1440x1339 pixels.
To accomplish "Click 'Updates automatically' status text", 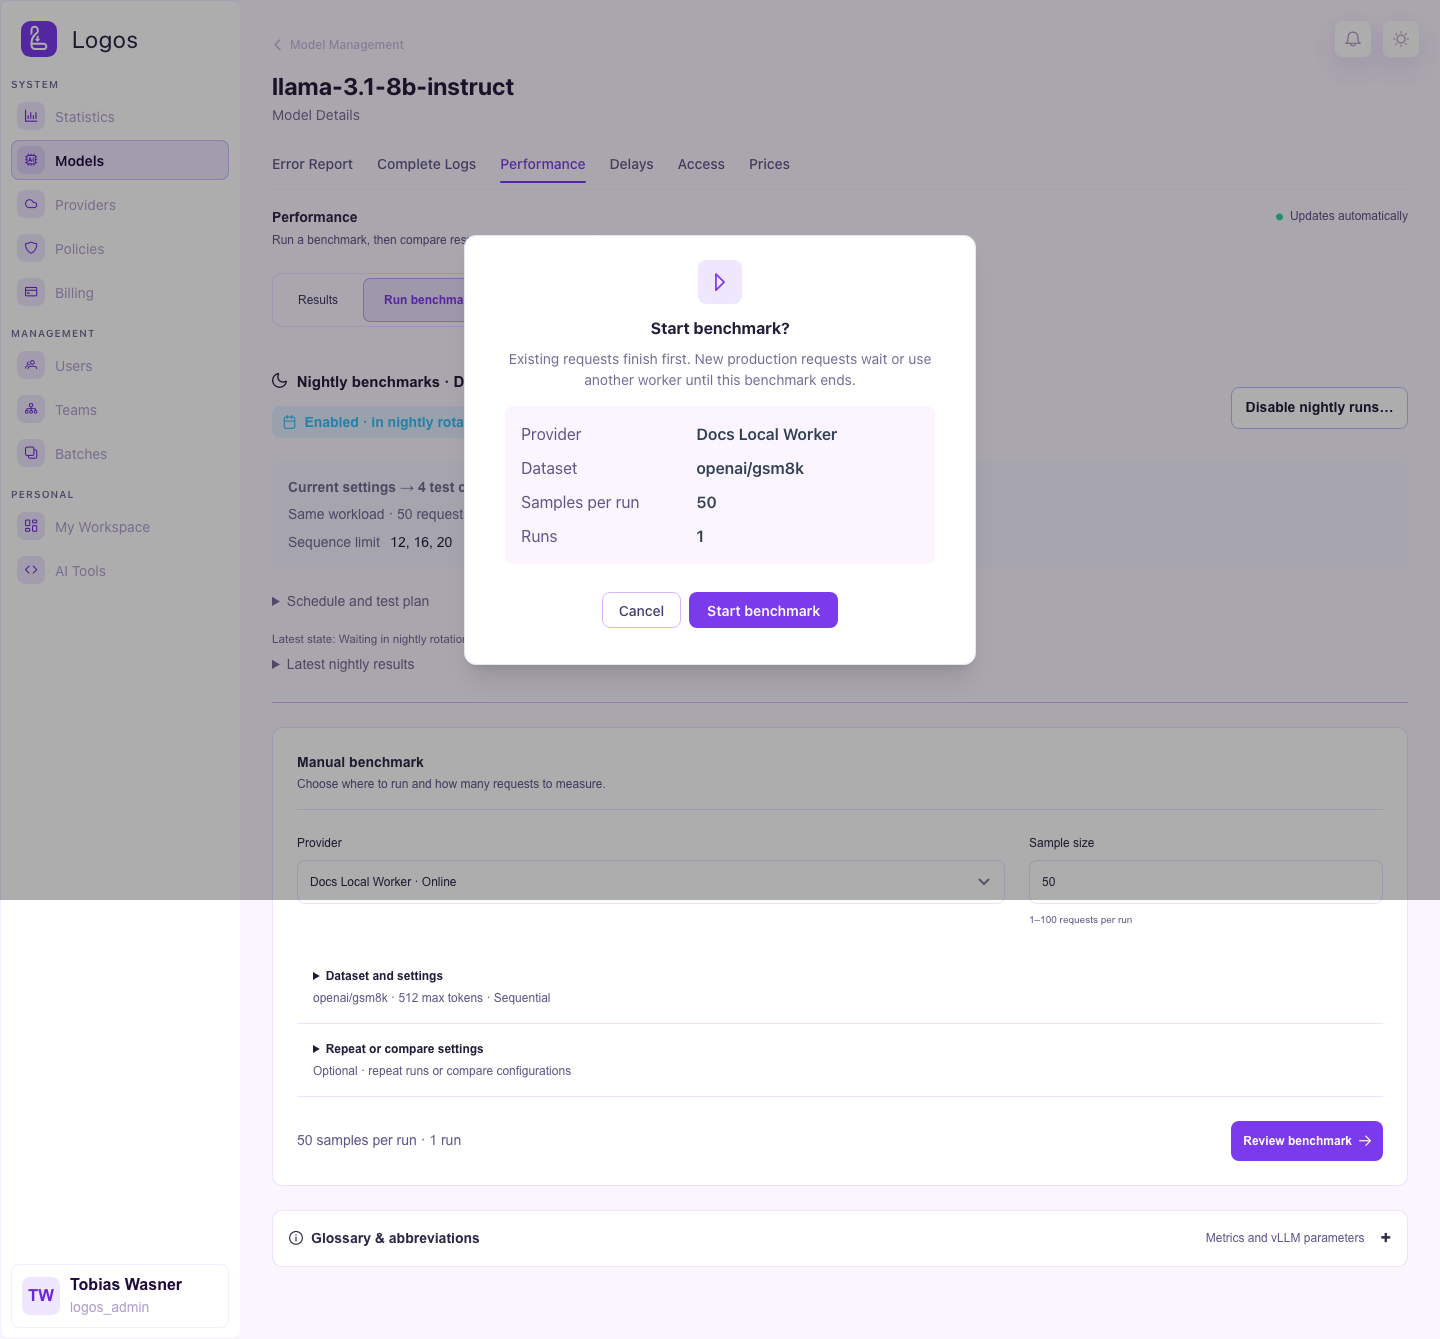I will (1348, 216).
